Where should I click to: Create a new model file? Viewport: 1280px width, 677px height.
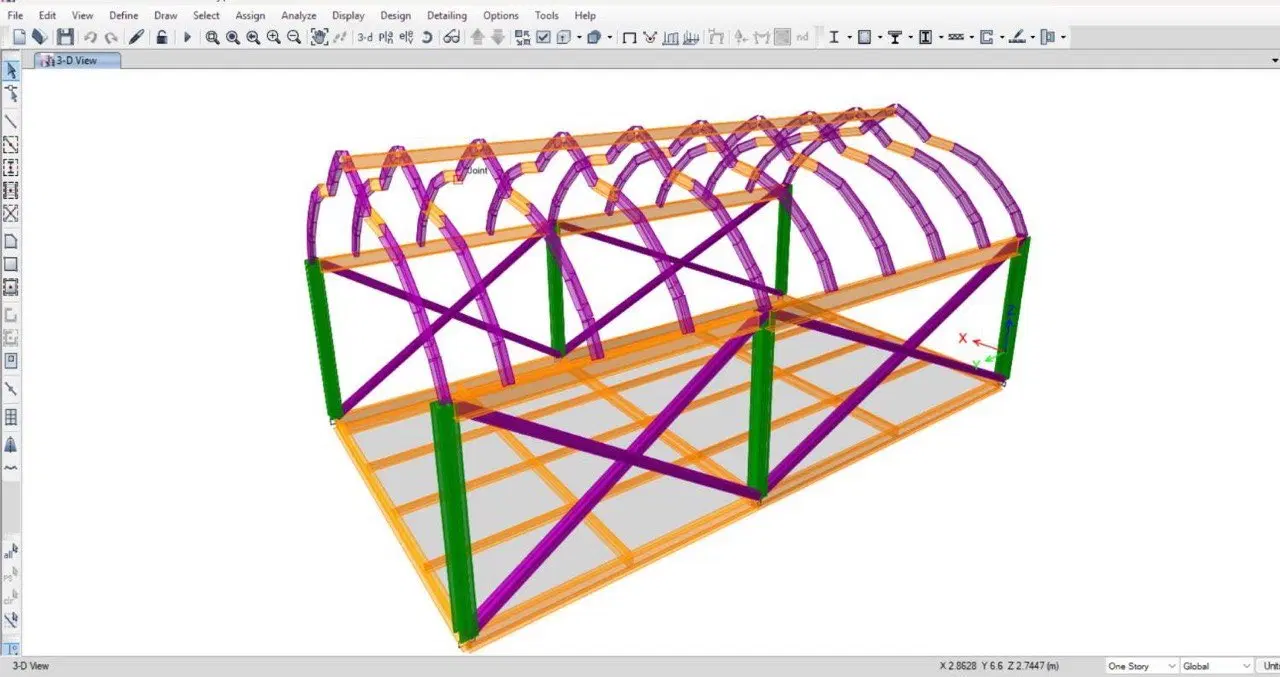(x=19, y=37)
